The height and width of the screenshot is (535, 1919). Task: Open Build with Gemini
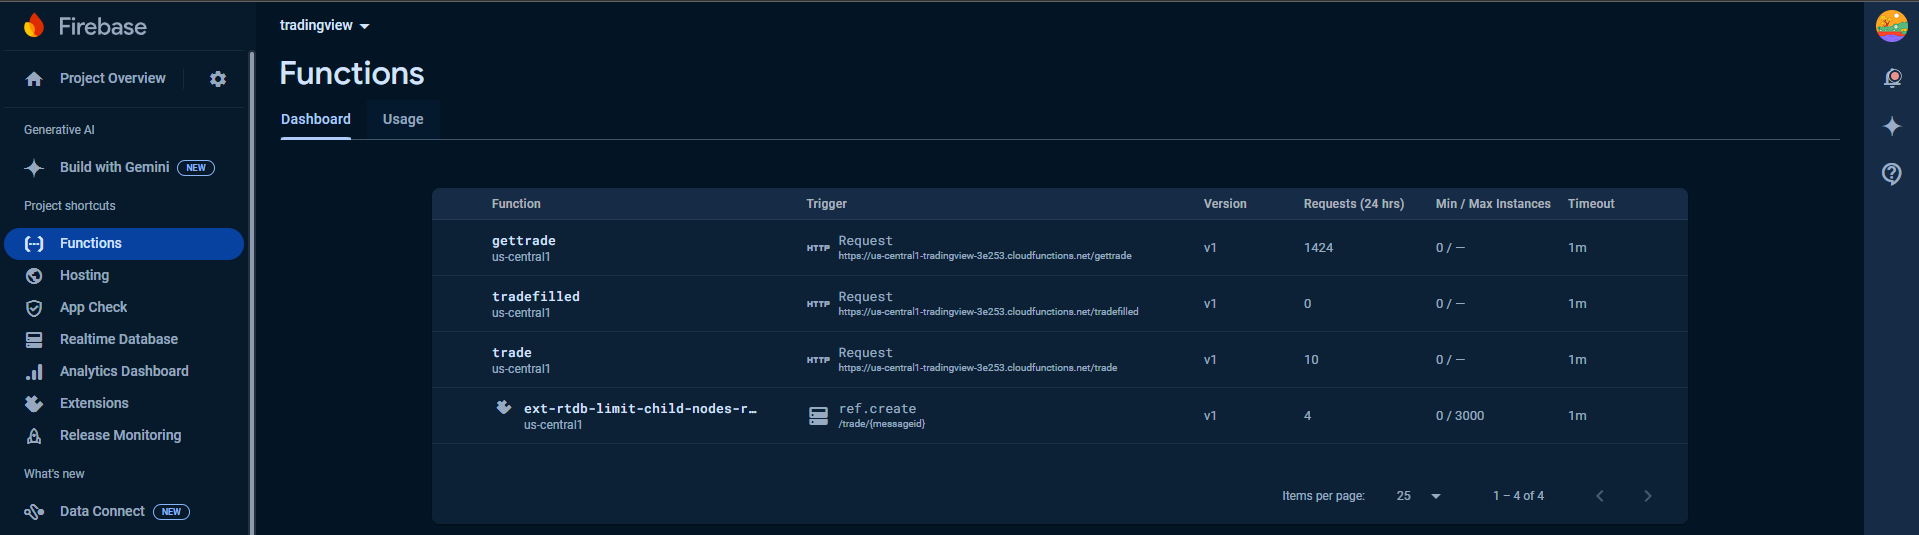pyautogui.click(x=115, y=167)
